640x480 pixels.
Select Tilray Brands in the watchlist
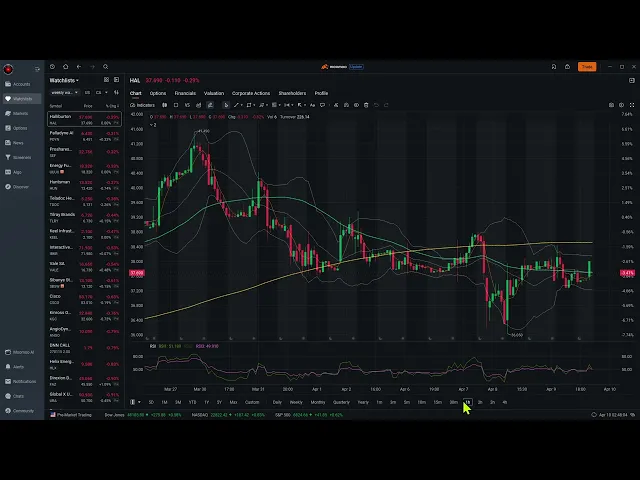tap(84, 218)
